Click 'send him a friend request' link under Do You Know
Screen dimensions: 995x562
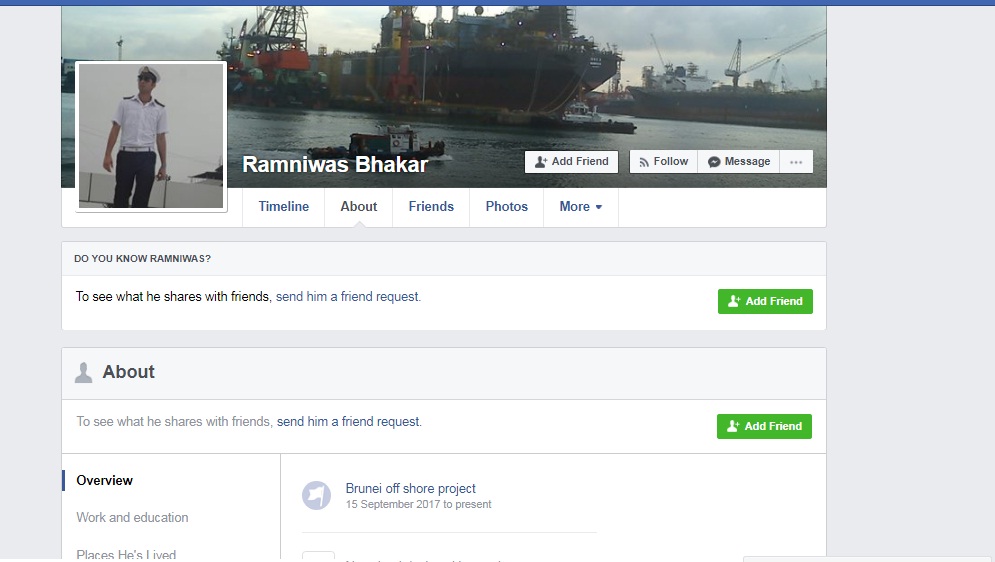click(348, 297)
